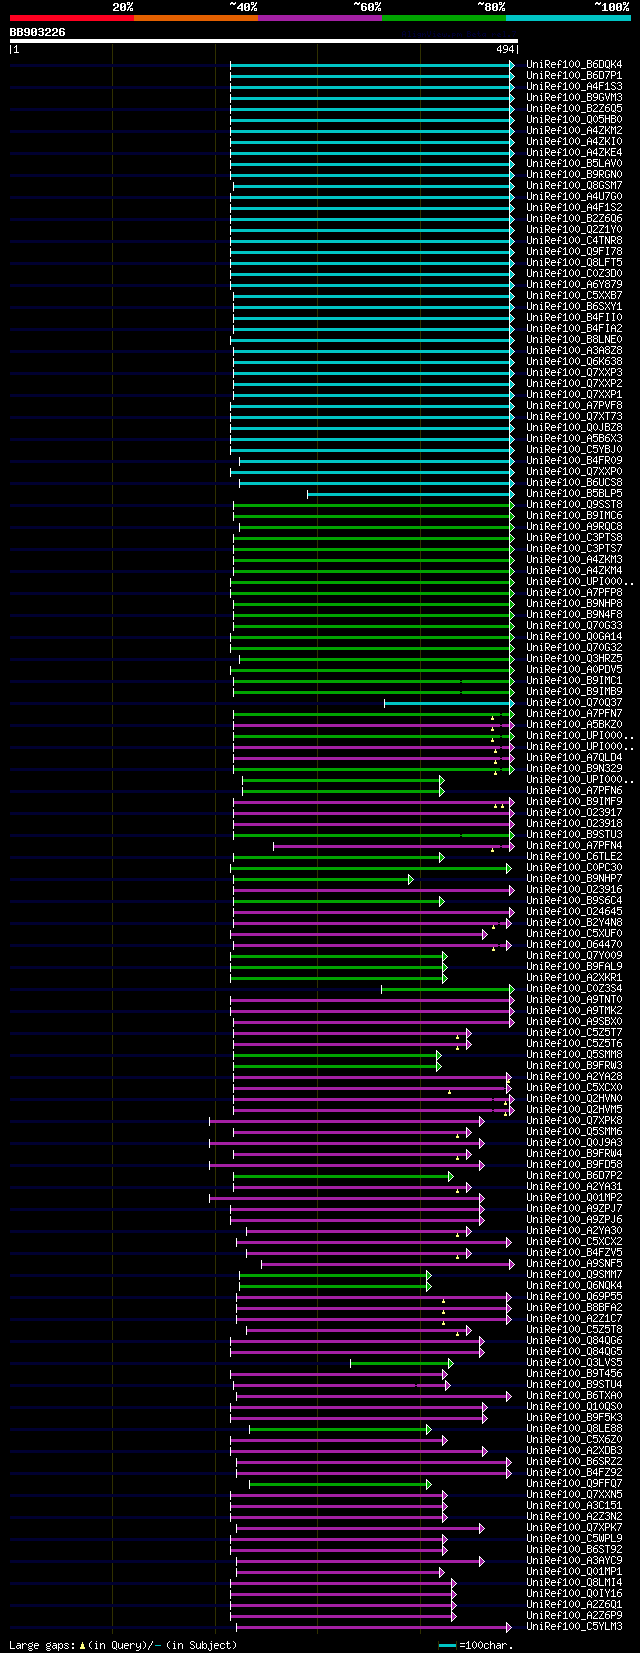Click hit label UniRef100_Q3LVS5
The height and width of the screenshot is (1653, 640).
(x=574, y=1362)
